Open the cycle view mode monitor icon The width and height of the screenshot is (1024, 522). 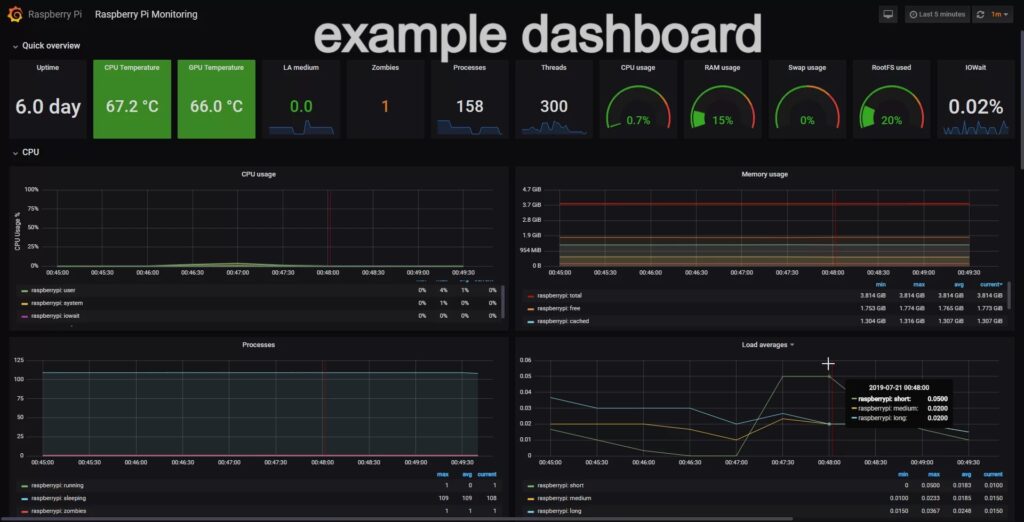(888, 14)
